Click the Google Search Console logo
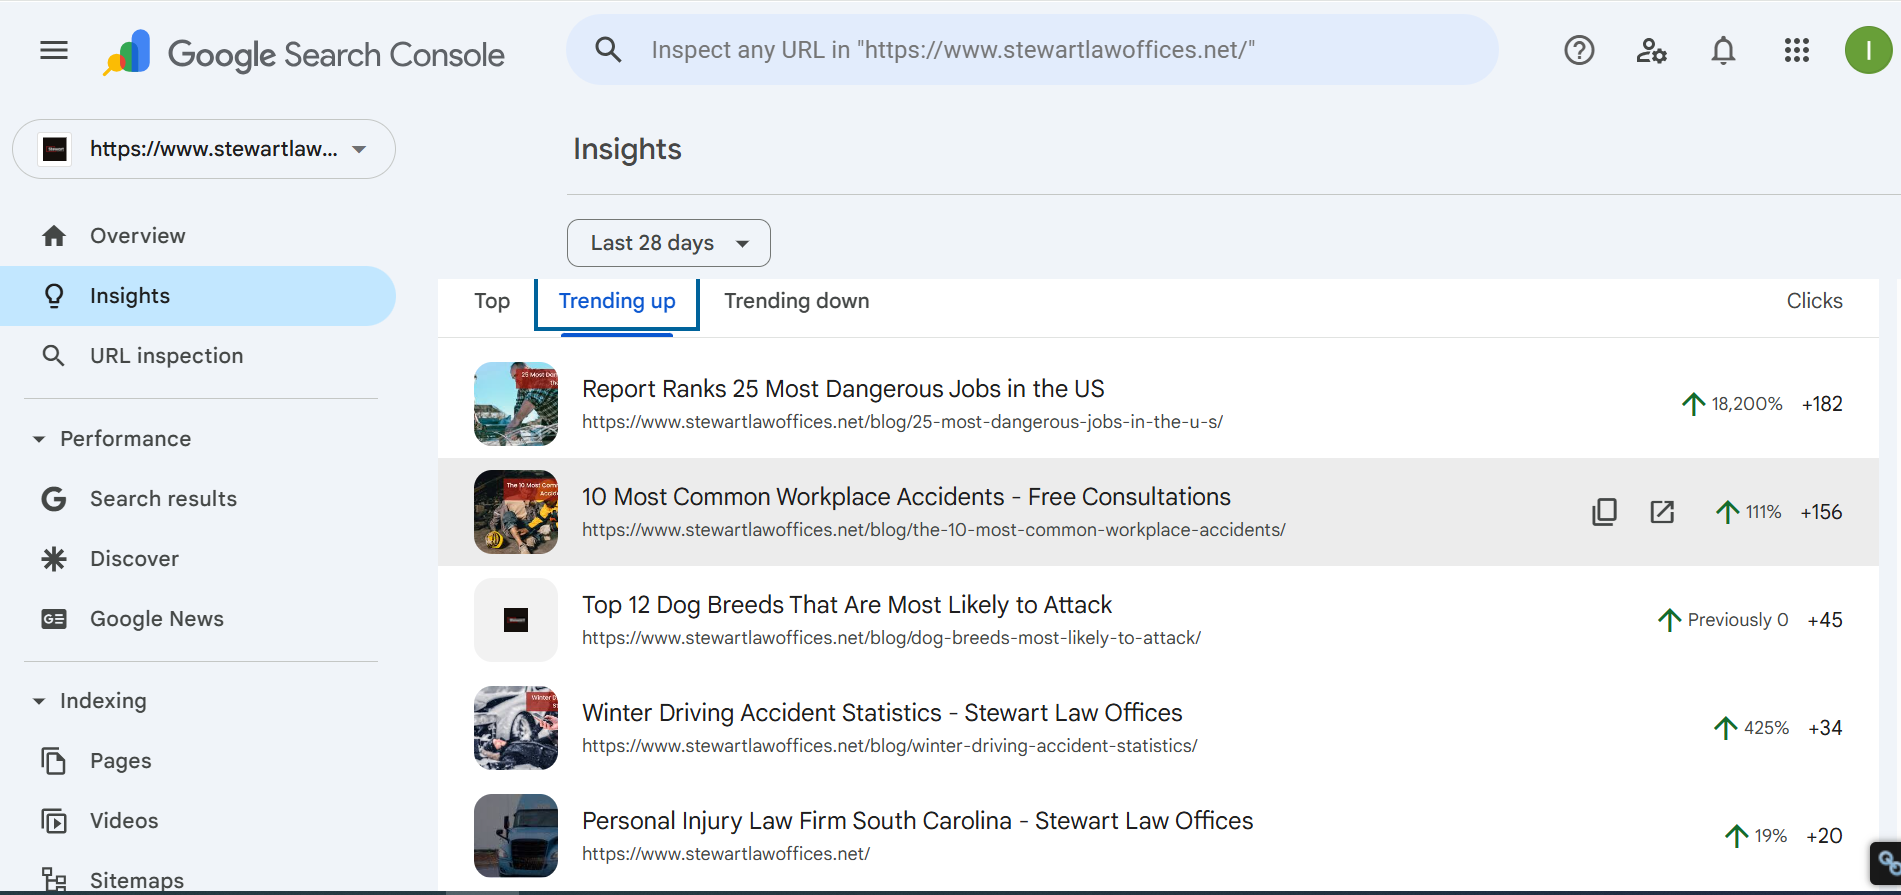The height and width of the screenshot is (895, 1901). coord(304,53)
